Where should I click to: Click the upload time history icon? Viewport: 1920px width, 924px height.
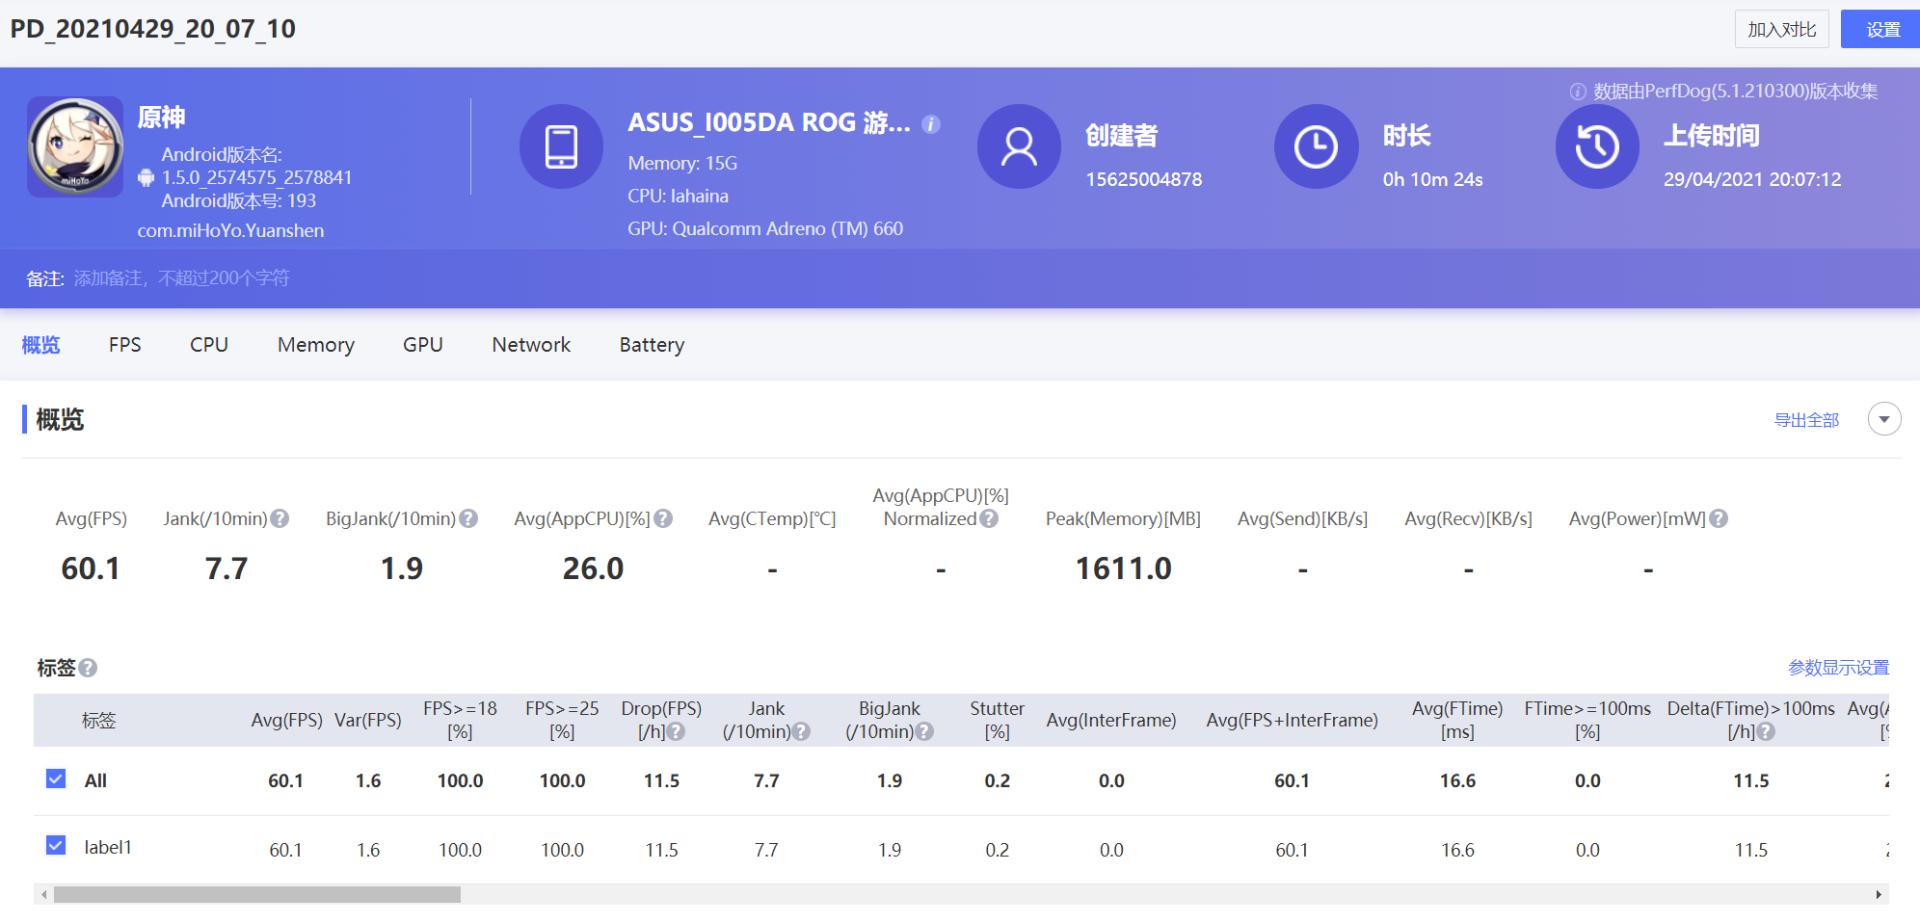point(1597,147)
